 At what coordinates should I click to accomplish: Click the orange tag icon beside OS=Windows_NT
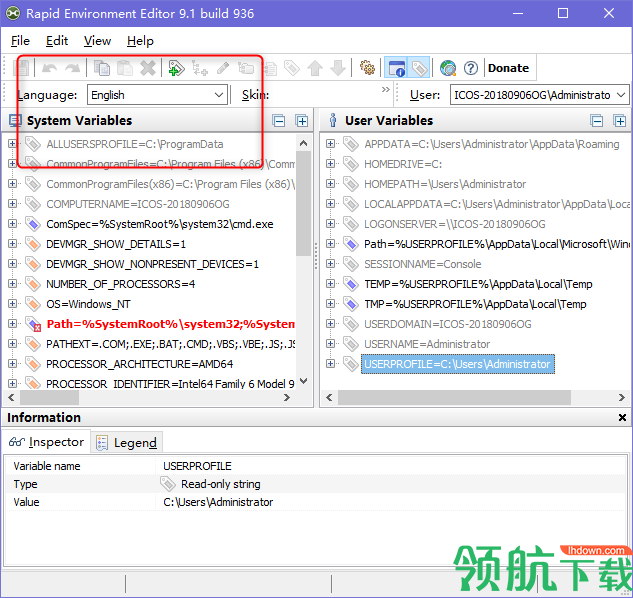pos(33,304)
